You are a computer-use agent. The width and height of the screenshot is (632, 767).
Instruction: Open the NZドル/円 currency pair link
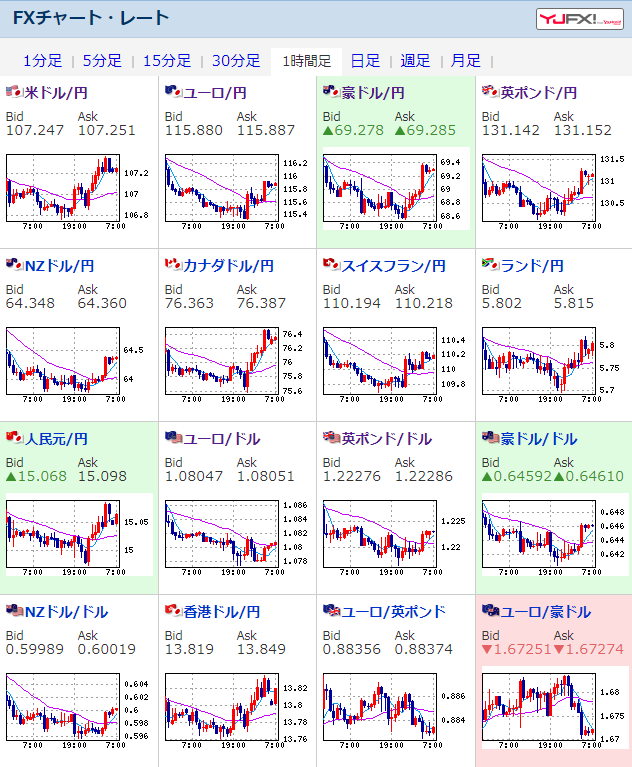(59, 266)
